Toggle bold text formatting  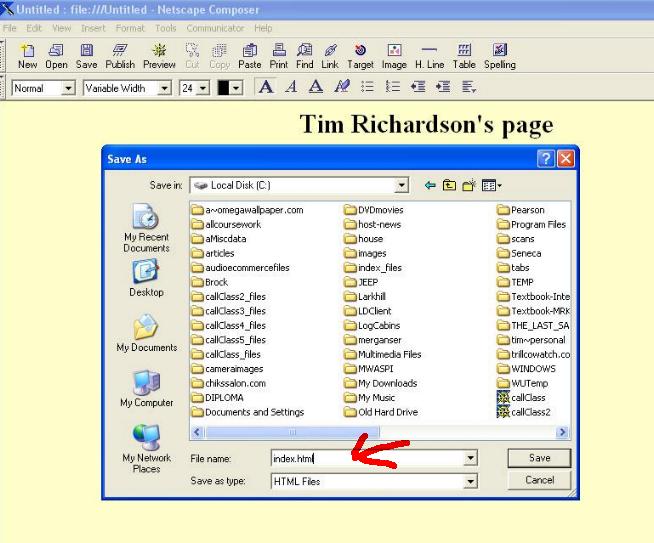(x=266, y=87)
